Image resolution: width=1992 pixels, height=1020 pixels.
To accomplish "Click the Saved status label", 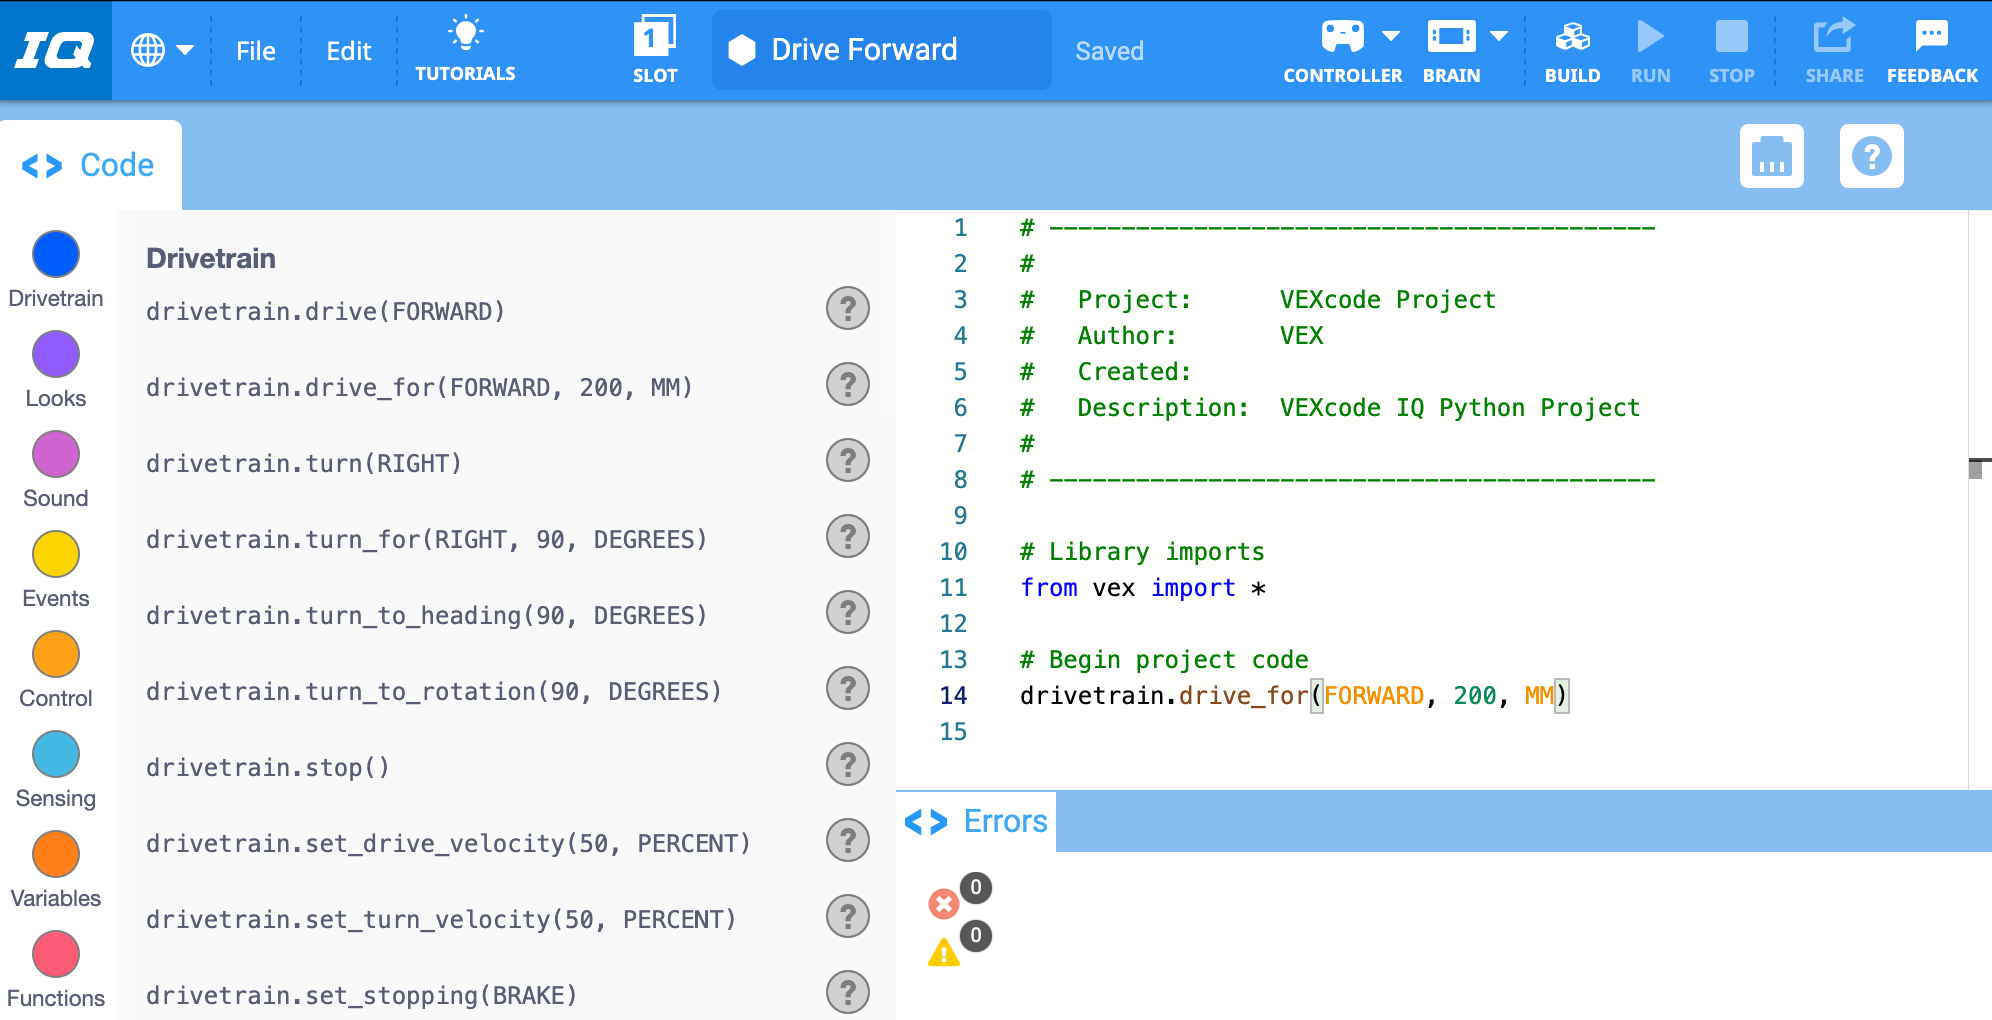I will tap(1109, 51).
